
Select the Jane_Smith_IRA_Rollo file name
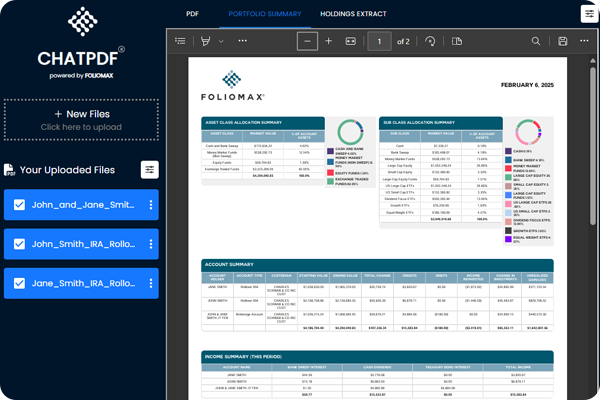(x=83, y=283)
